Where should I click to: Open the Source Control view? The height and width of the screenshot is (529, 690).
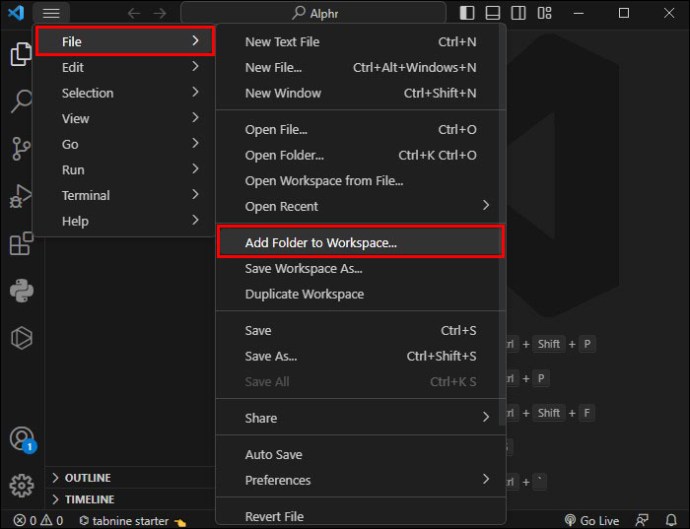(21, 148)
